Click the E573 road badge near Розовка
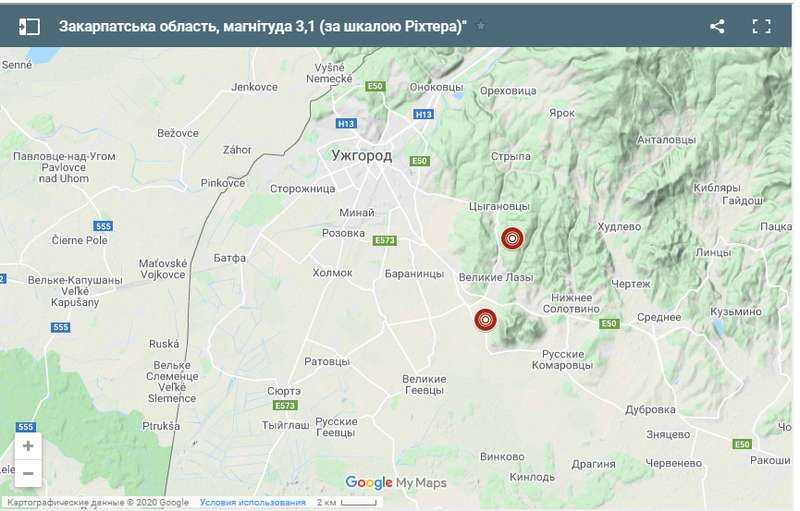 pyautogui.click(x=385, y=240)
